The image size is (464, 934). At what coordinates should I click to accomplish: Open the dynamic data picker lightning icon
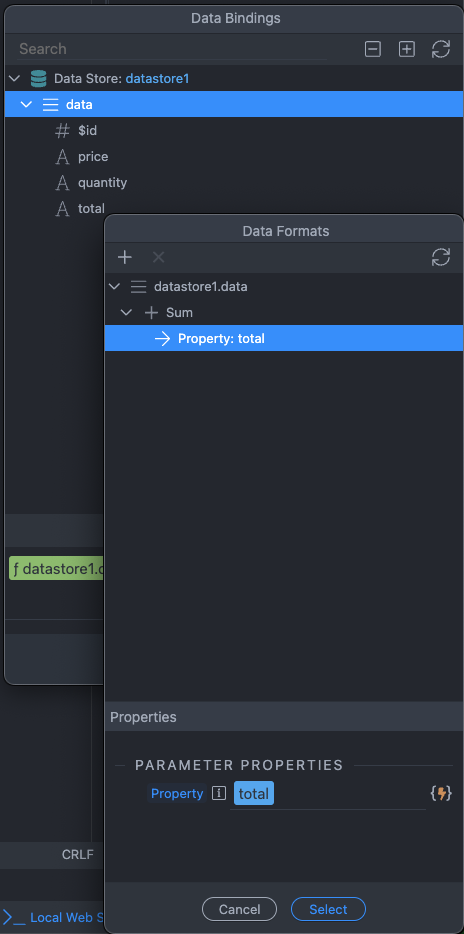[441, 793]
